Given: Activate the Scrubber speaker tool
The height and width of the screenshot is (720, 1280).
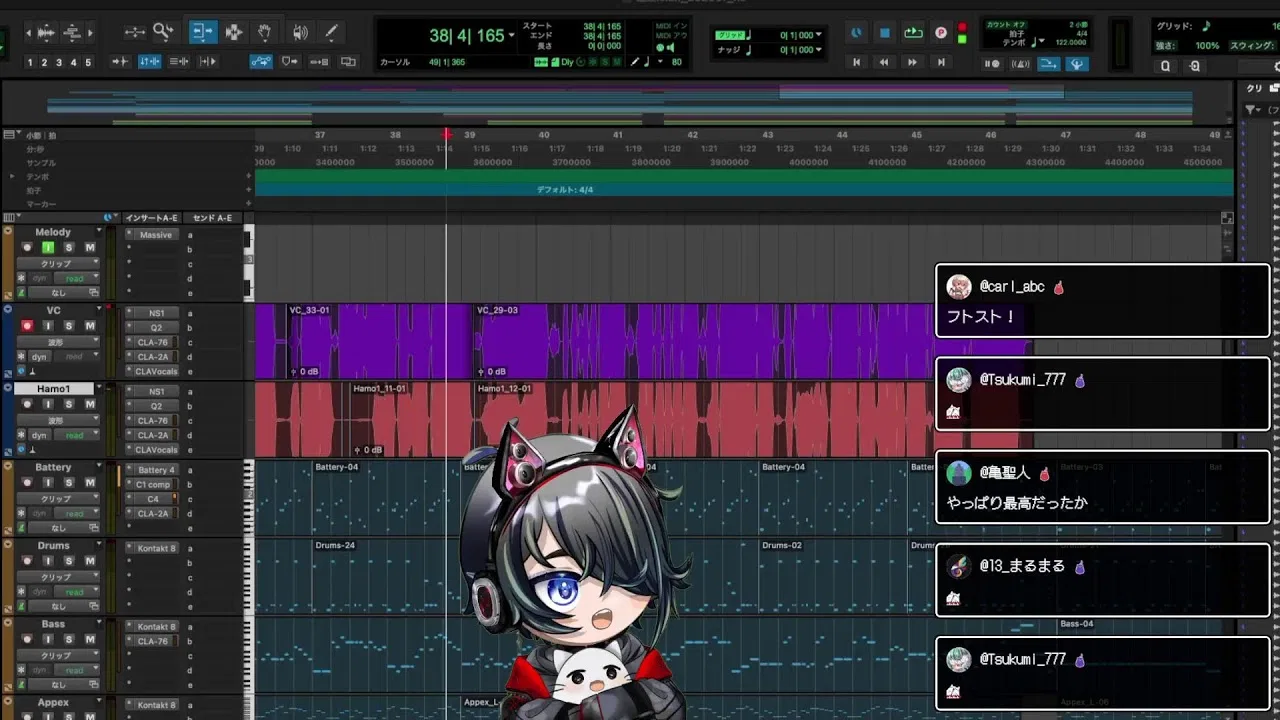Looking at the screenshot, I should click(300, 32).
